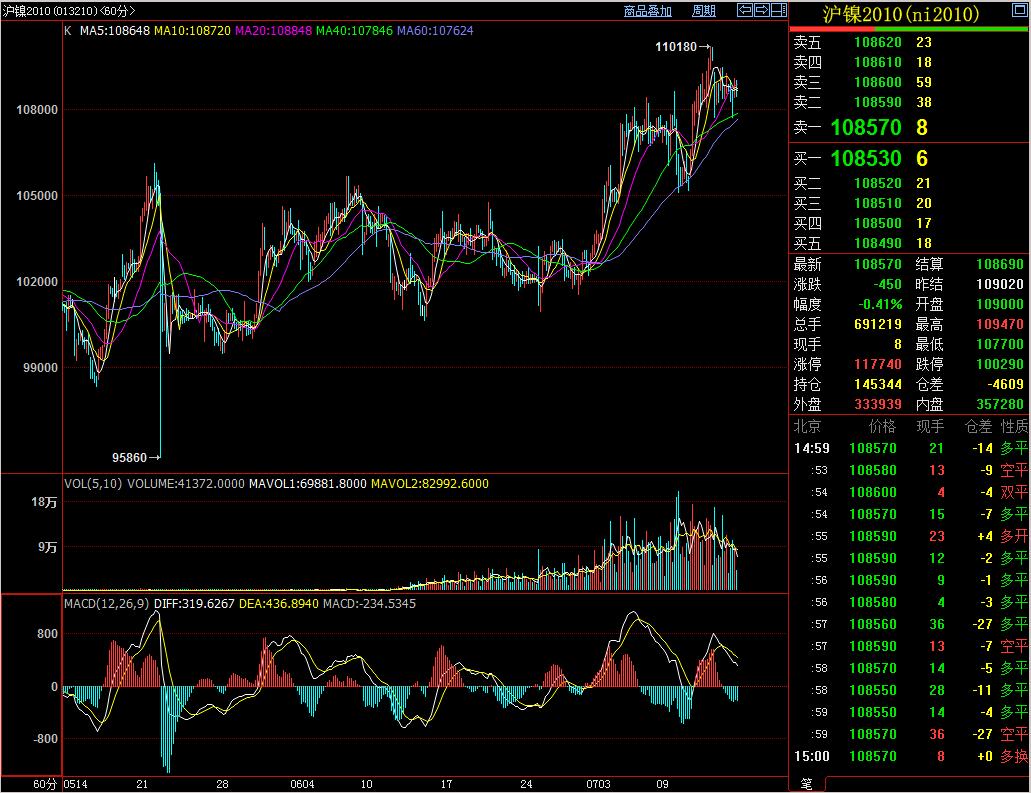Click the 0514 date label on time axis
Viewport: 1031px width, 793px height.
point(75,784)
